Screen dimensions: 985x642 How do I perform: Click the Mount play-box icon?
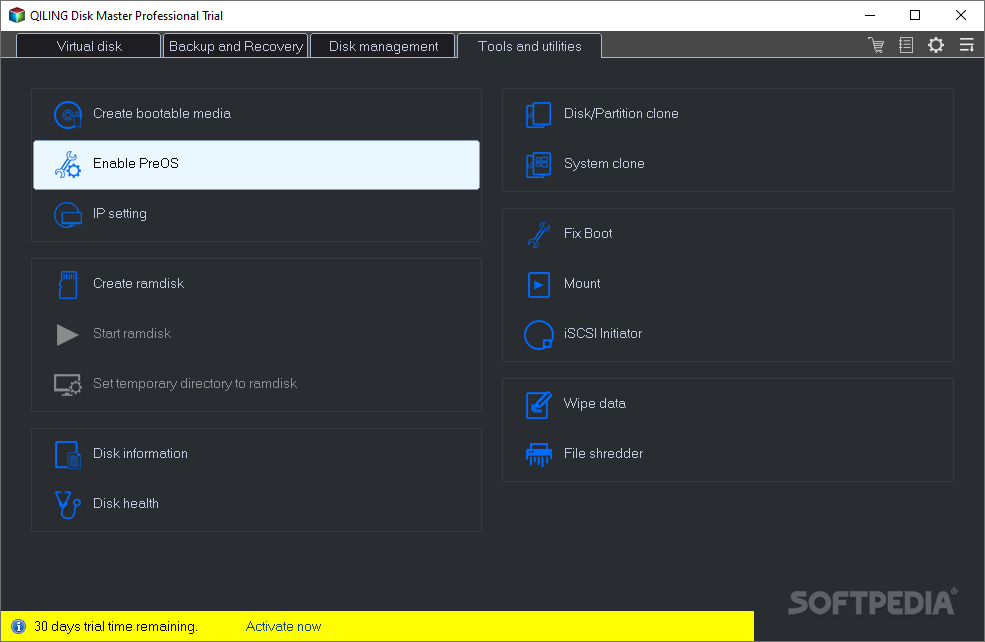[538, 285]
